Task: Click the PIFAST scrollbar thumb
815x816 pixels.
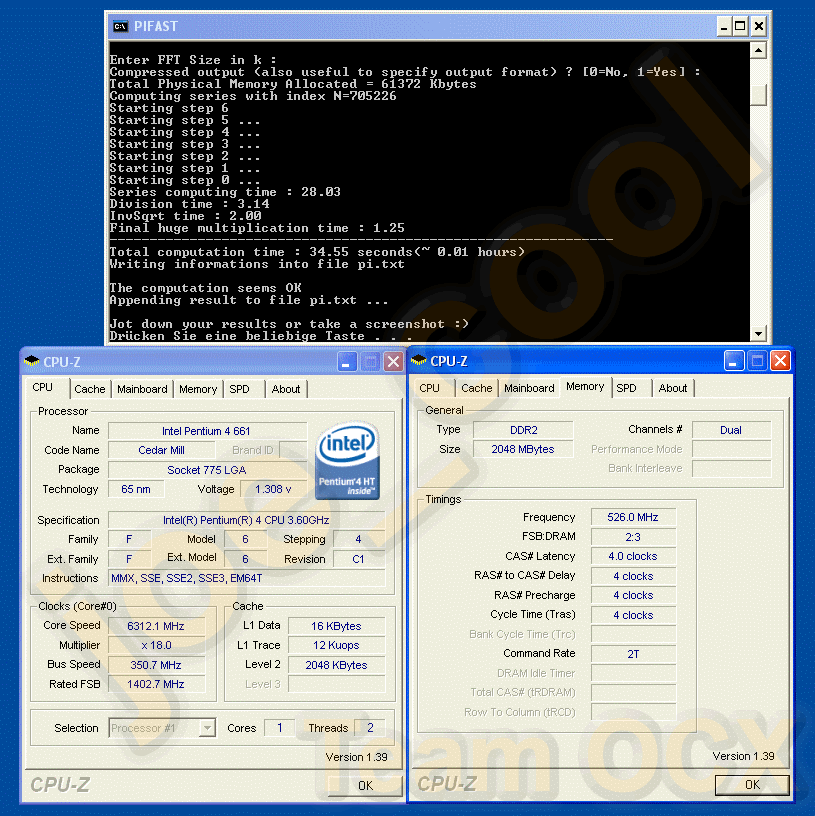Action: pos(759,95)
